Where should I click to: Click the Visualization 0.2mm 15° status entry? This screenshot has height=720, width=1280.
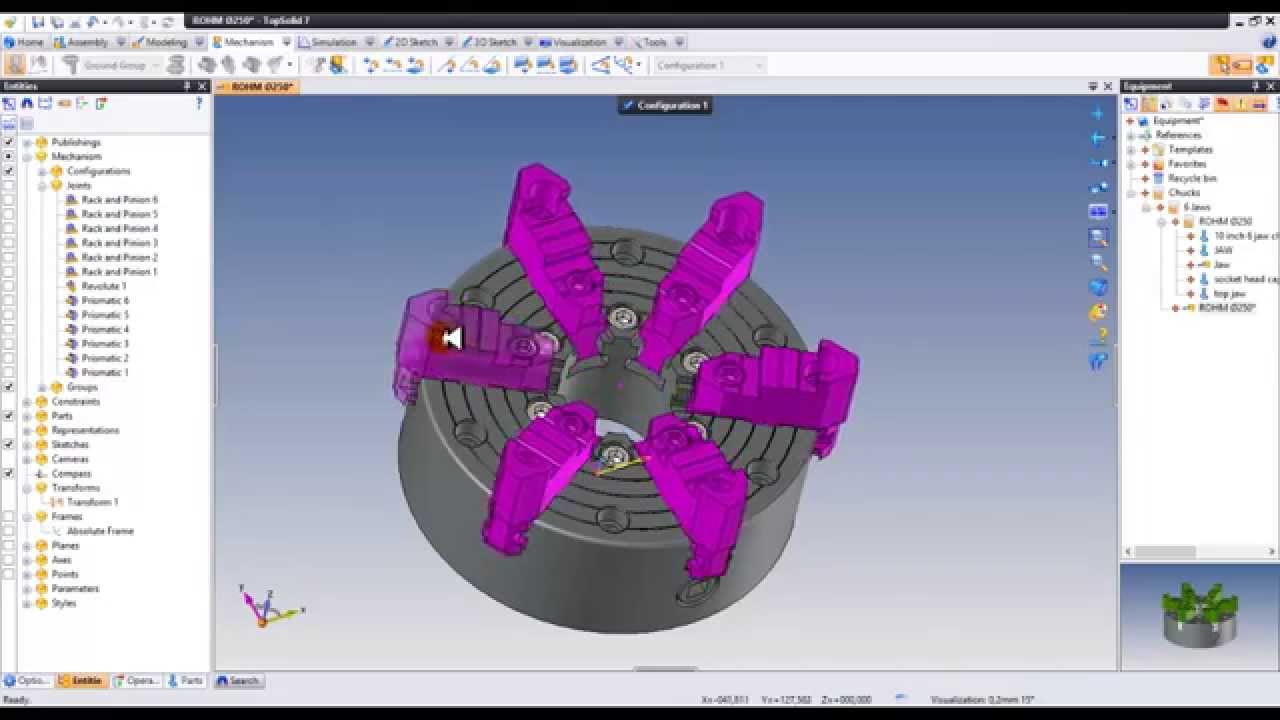983,700
